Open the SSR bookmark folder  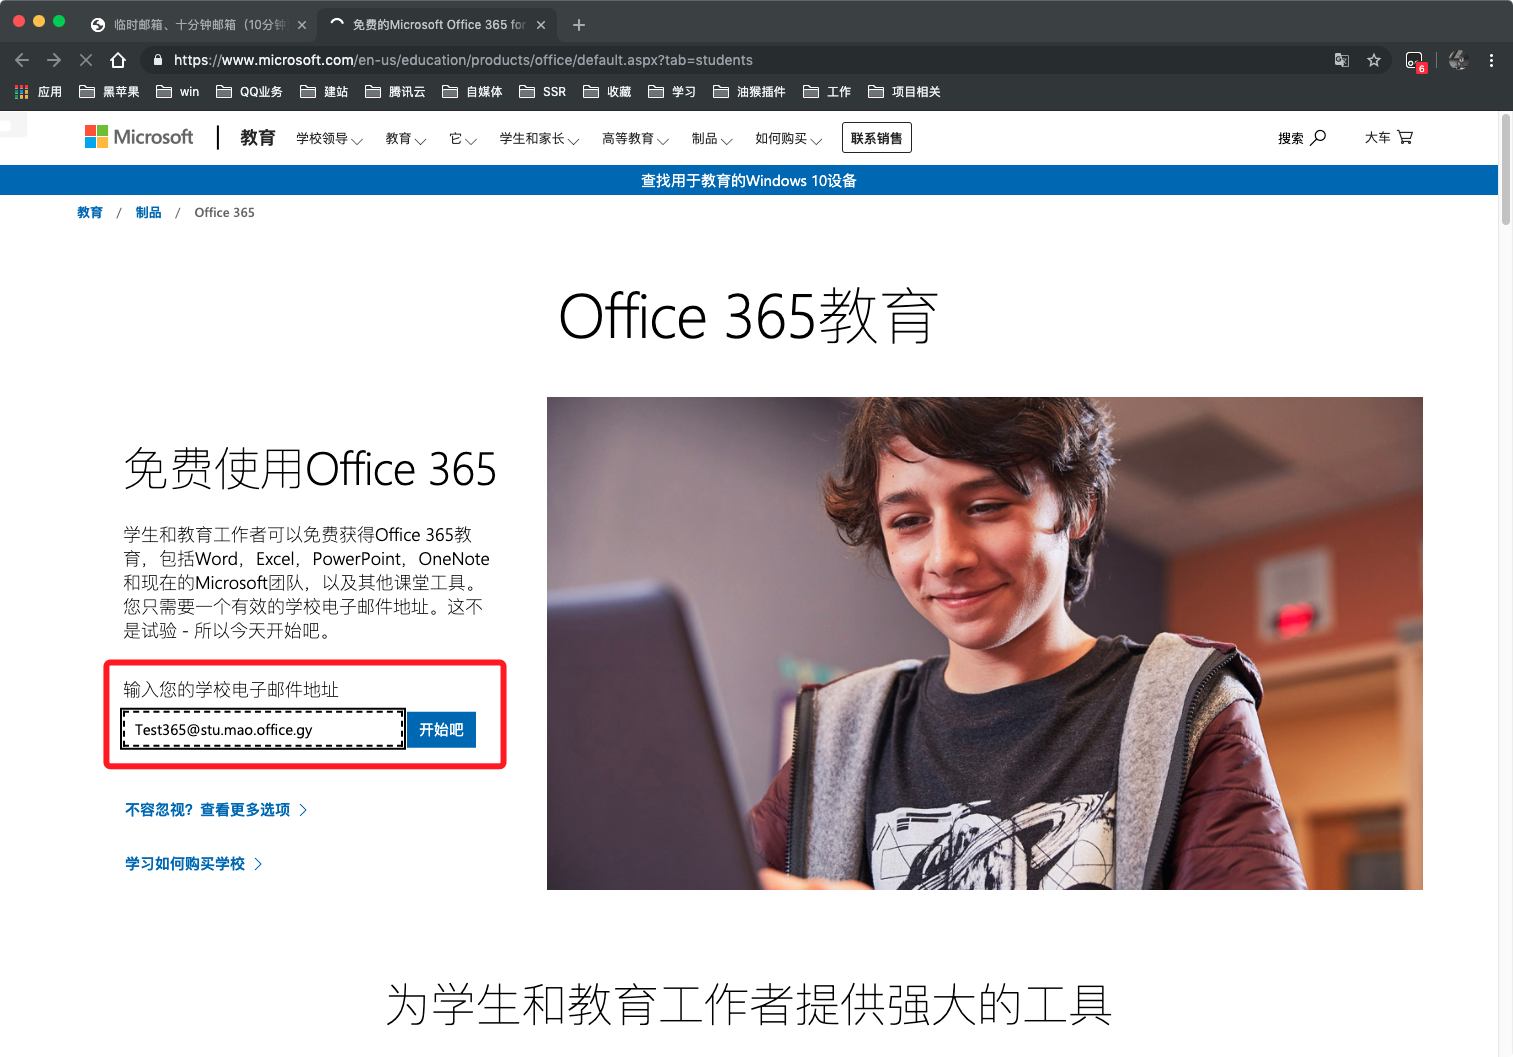click(x=542, y=92)
